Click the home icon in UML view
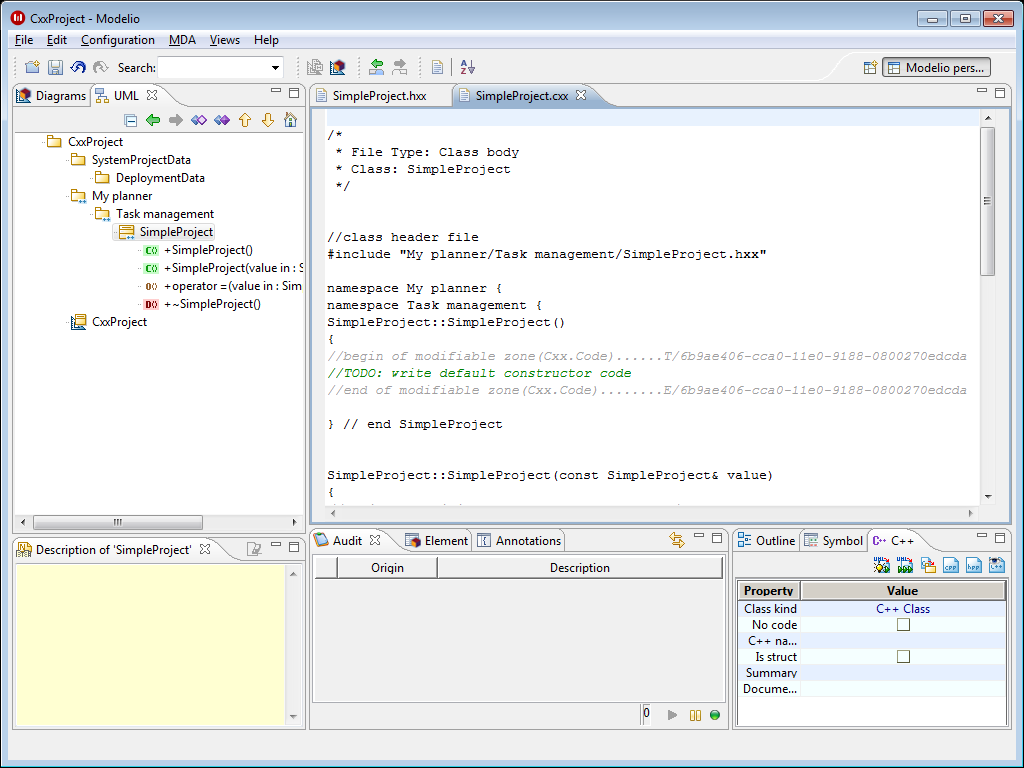Screen dimensions: 1024x768 pyautogui.click(x=291, y=120)
